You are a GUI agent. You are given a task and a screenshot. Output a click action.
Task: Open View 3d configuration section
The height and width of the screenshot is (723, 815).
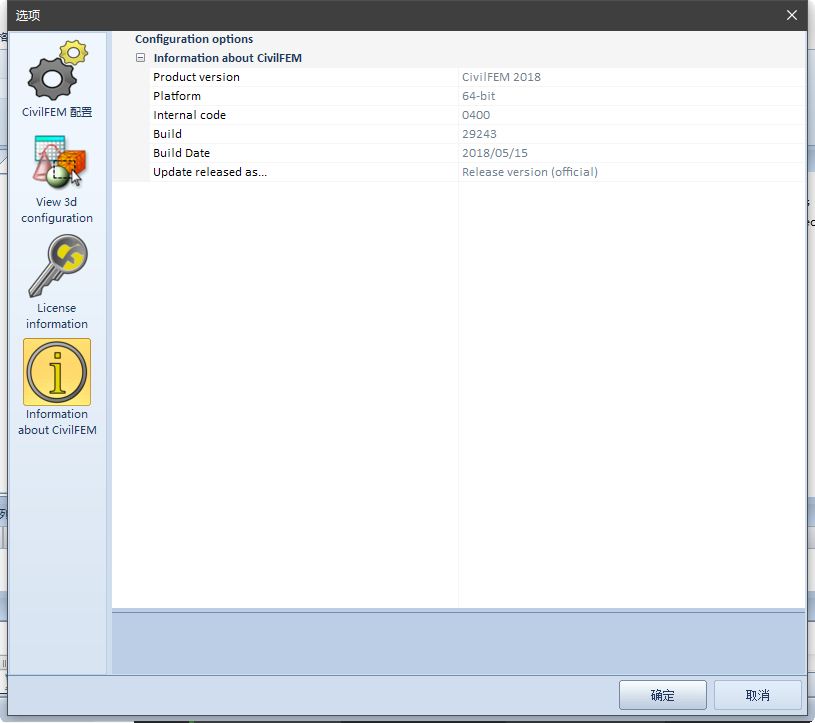click(x=57, y=179)
